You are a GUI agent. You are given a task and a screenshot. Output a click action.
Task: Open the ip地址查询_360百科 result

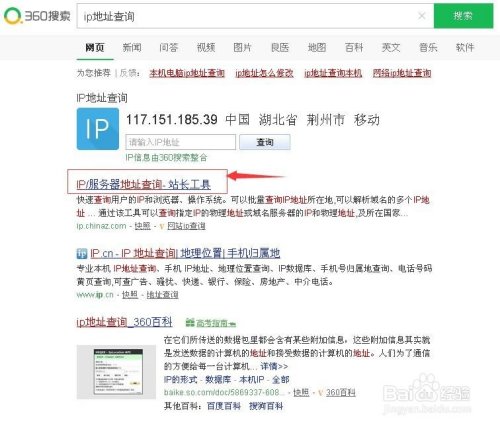[124, 322]
